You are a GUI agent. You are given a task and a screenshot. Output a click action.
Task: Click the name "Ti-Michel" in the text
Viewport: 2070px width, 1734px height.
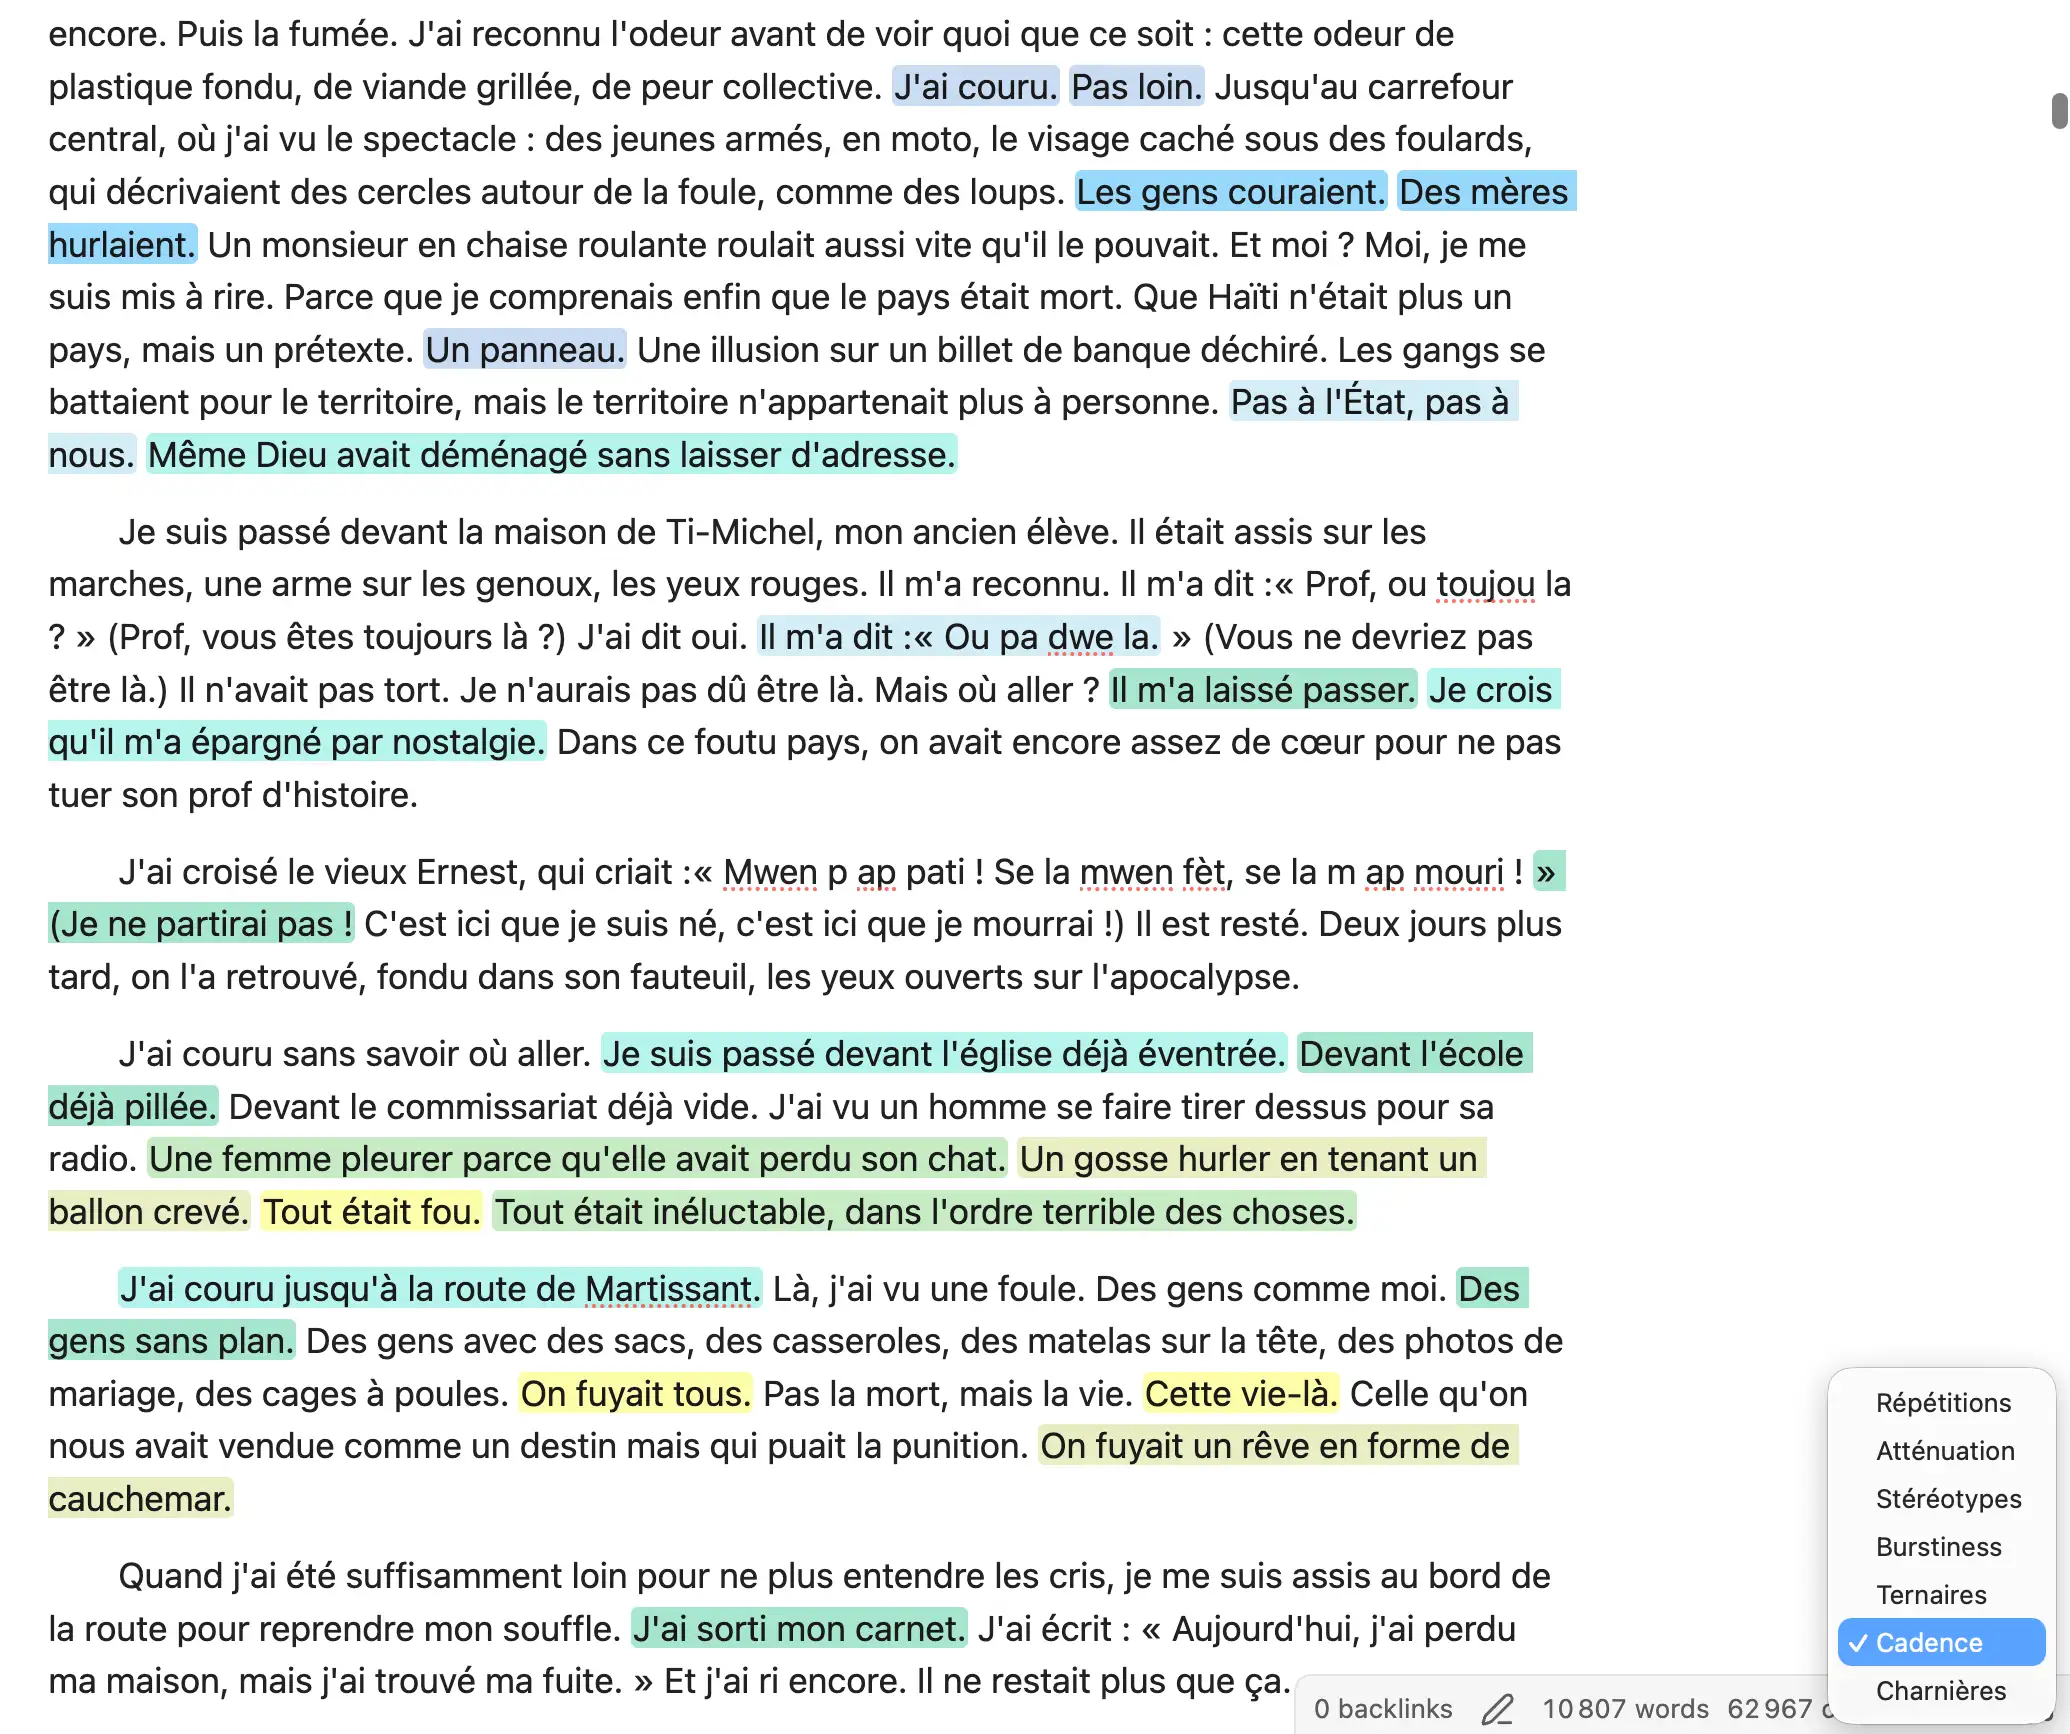[742, 532]
